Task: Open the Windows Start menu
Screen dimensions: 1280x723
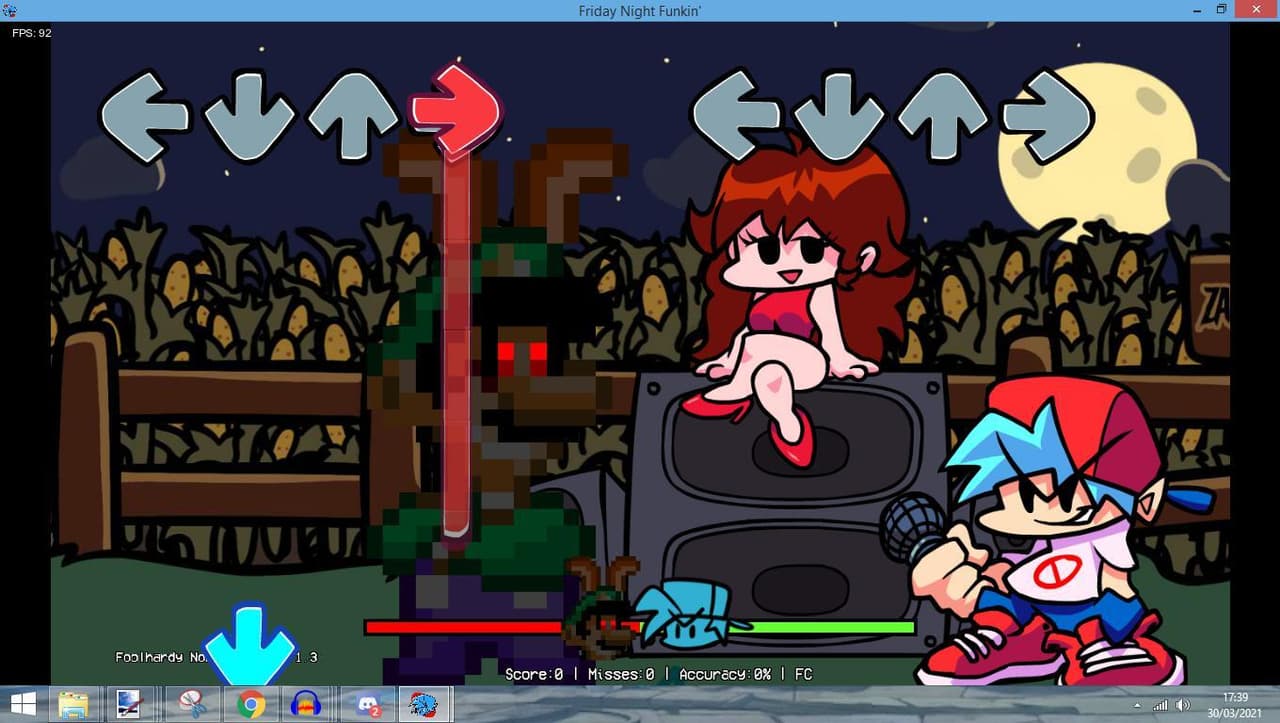Action: pyautogui.click(x=23, y=704)
